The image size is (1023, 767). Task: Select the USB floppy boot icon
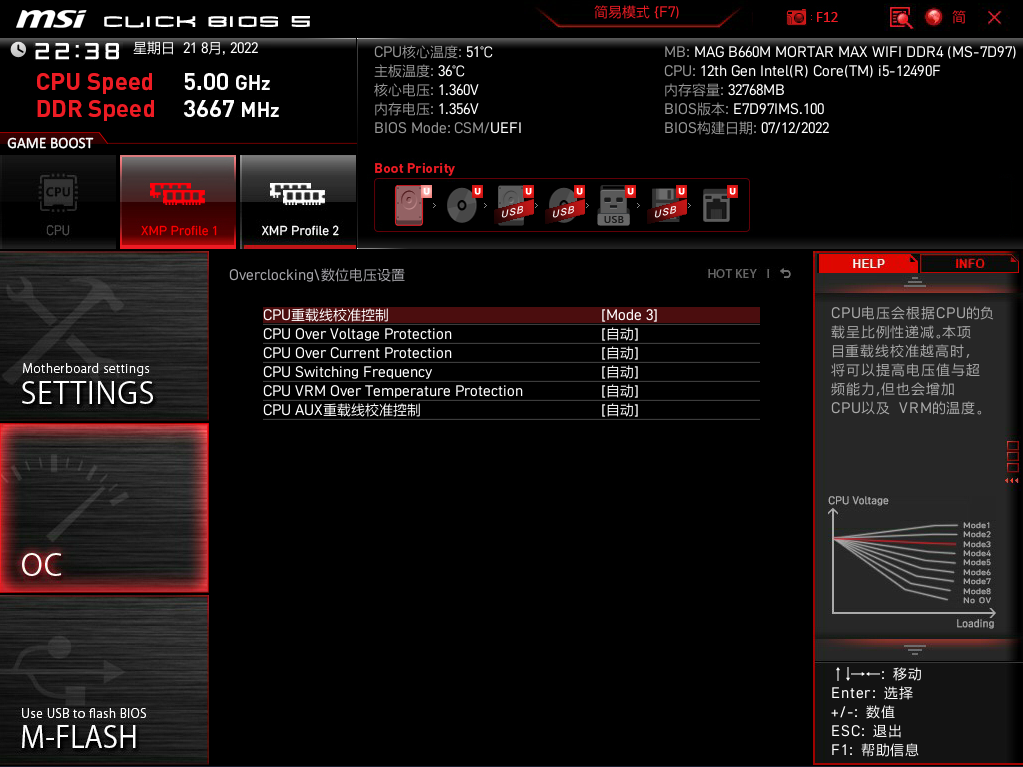pyautogui.click(x=667, y=205)
